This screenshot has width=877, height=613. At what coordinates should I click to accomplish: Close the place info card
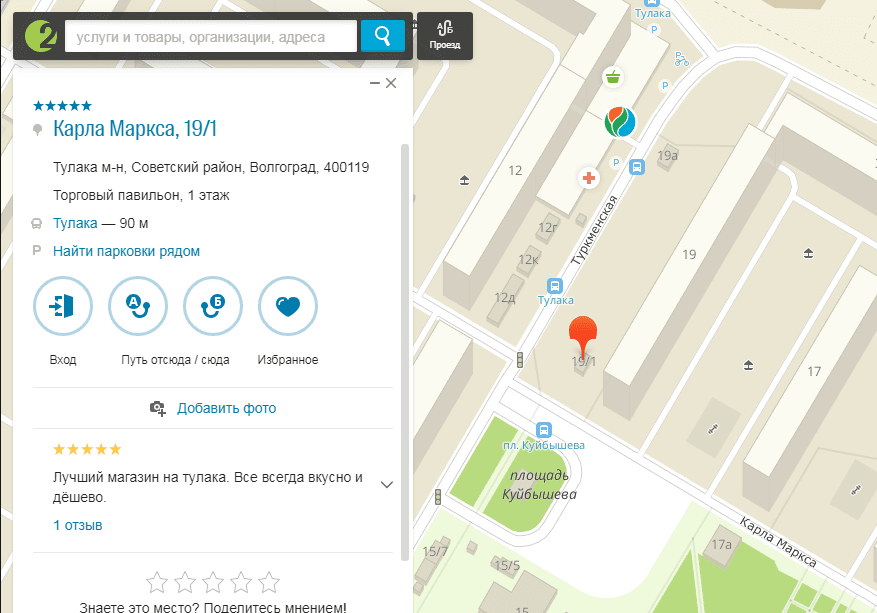[x=391, y=84]
